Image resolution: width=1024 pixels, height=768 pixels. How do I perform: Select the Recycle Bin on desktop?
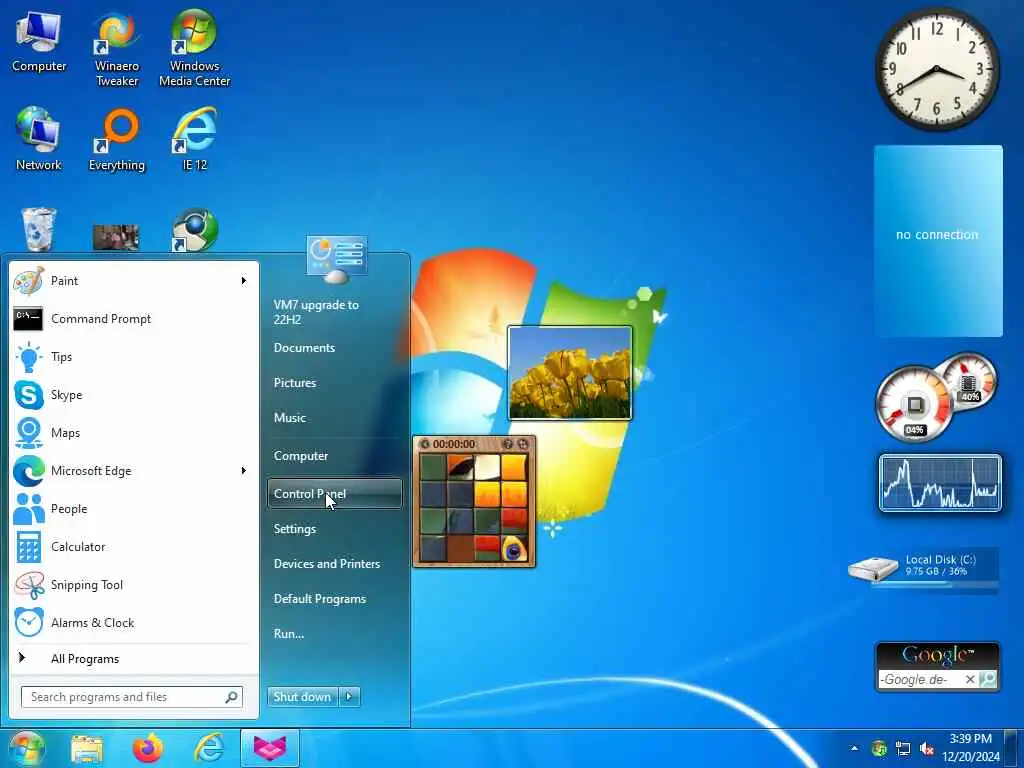coord(39,229)
